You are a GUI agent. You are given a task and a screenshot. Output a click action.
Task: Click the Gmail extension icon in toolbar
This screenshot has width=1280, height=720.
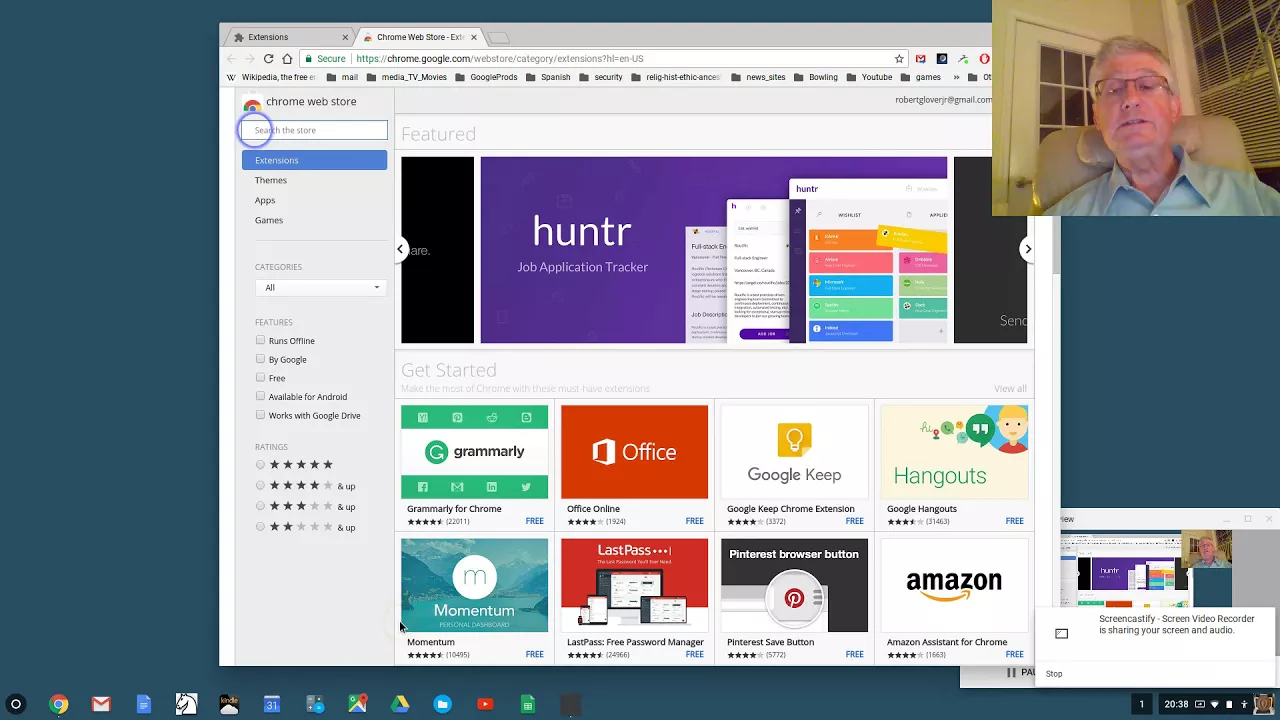pyautogui.click(x=921, y=58)
